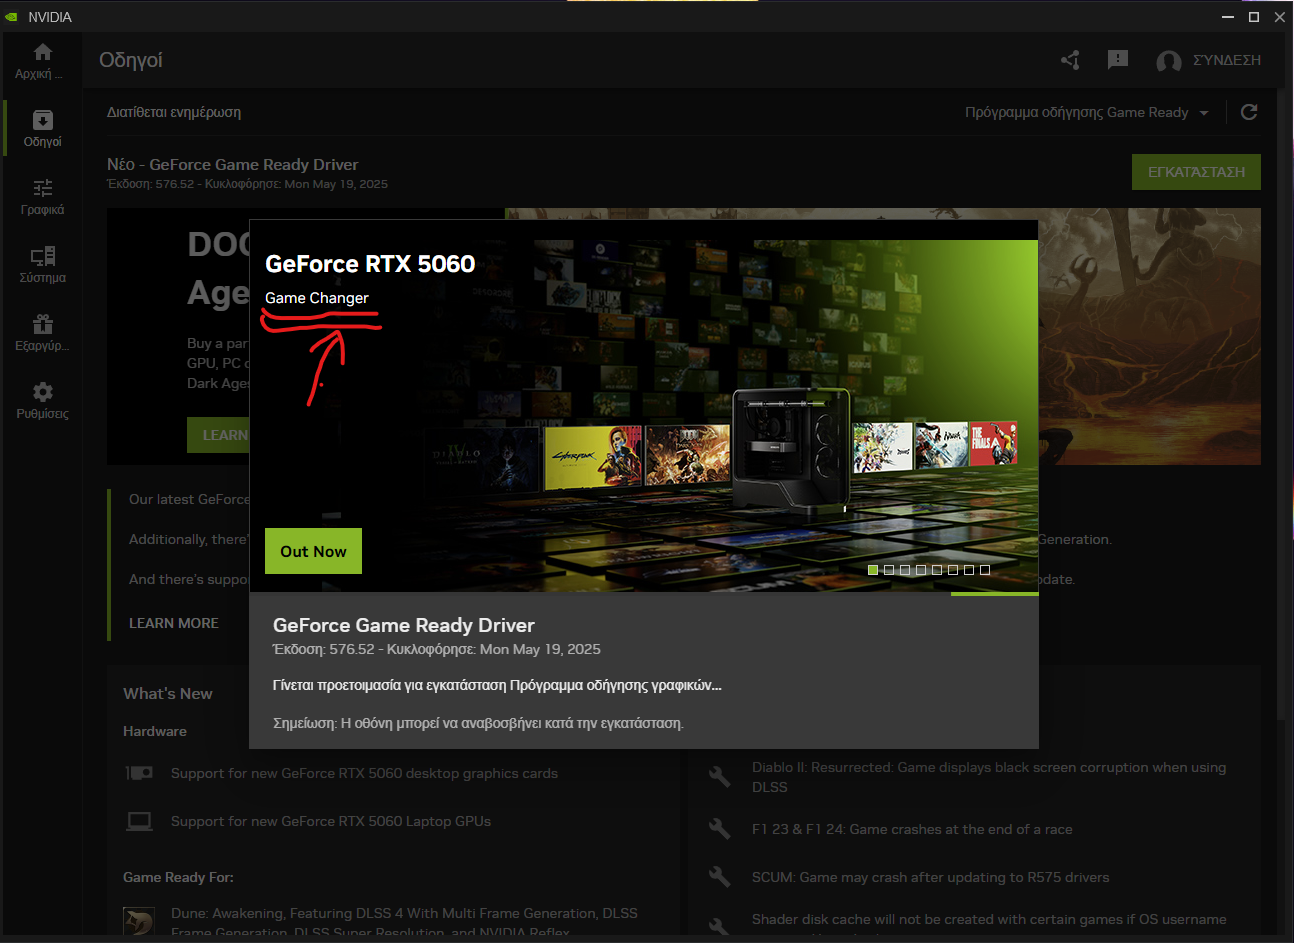Click the GeForce RTX 5060 banner title
Viewport: 1294px width, 943px height.
[x=370, y=264]
